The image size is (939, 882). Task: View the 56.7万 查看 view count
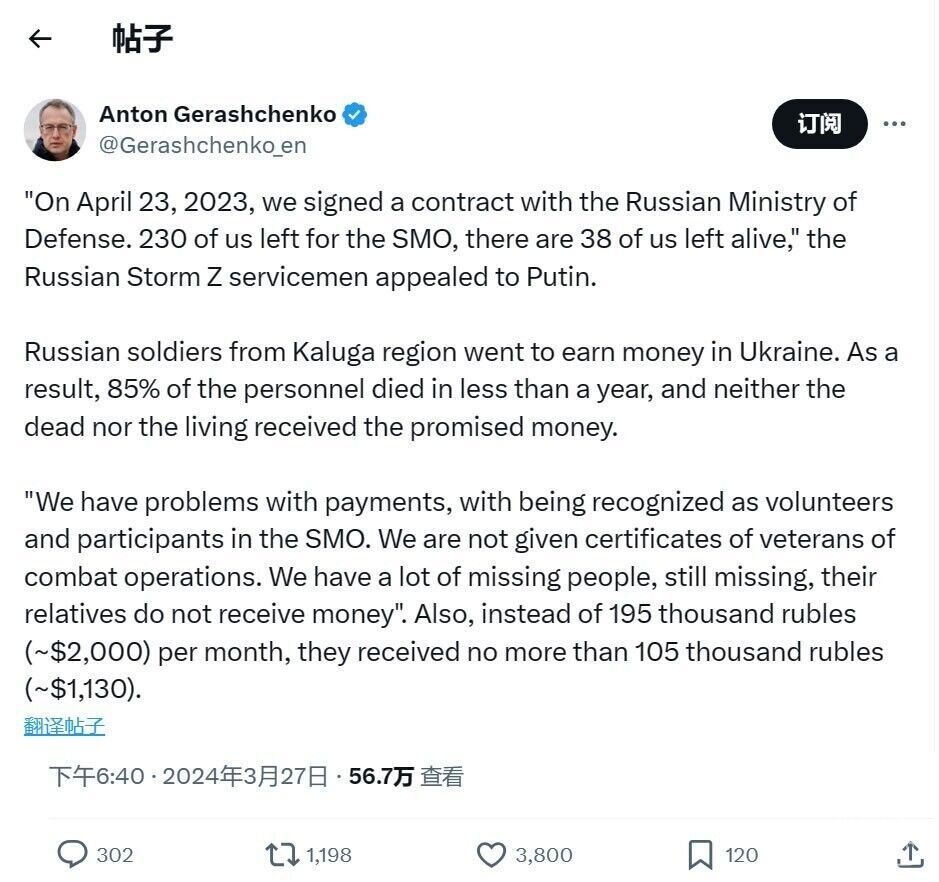pyautogui.click(x=406, y=777)
